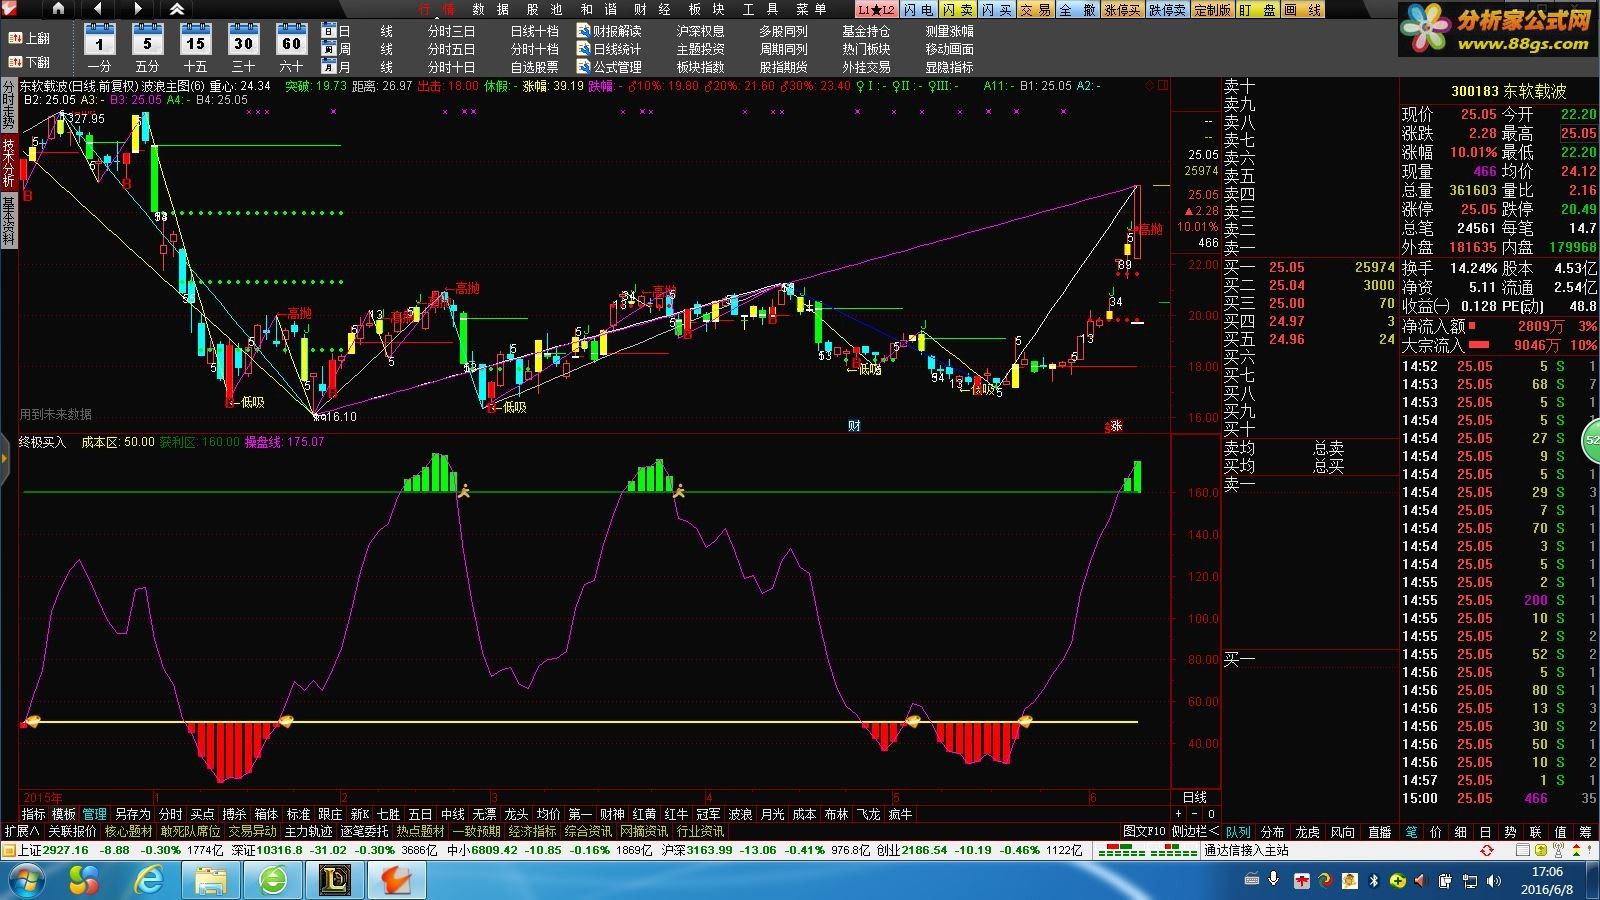Viewport: 1600px width, 900px height.
Task: Switch to daily line (日线) chart
Action: [358, 31]
